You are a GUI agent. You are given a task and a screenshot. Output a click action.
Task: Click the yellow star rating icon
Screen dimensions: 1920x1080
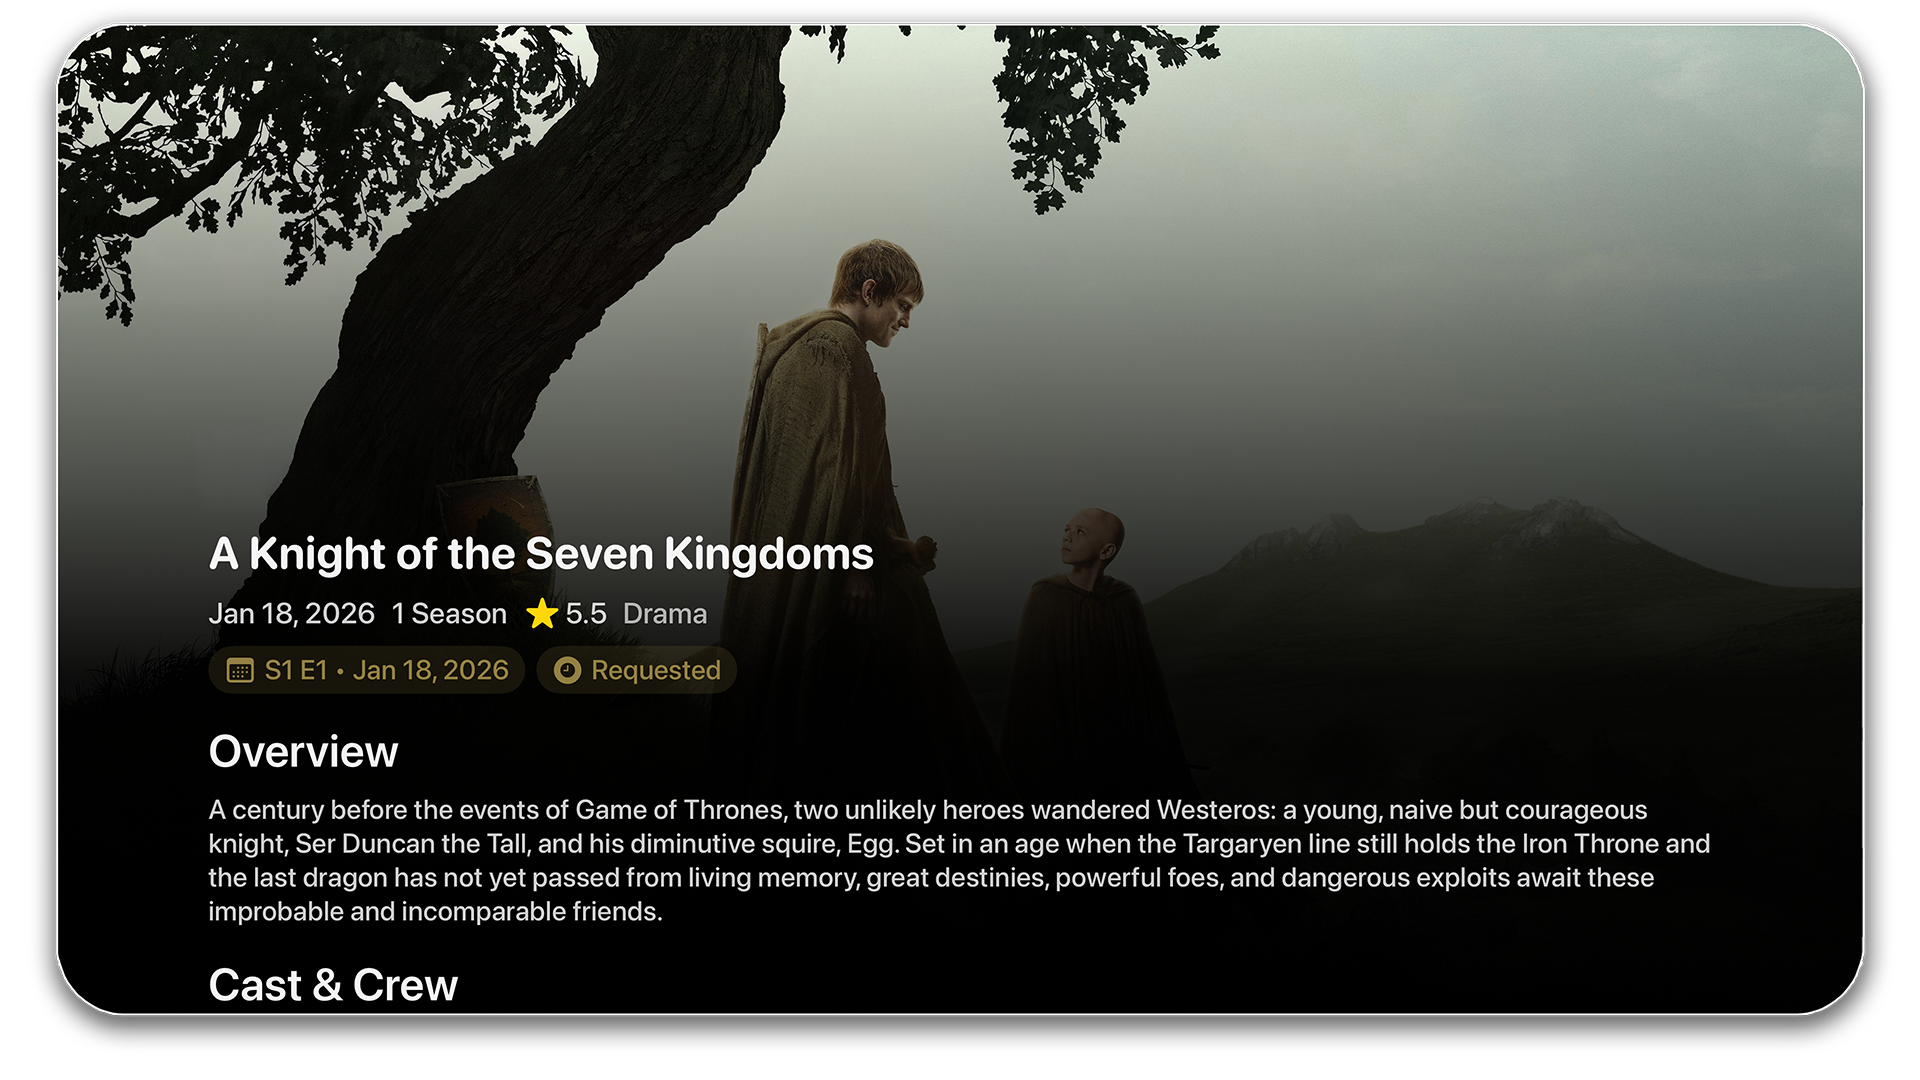pyautogui.click(x=542, y=613)
